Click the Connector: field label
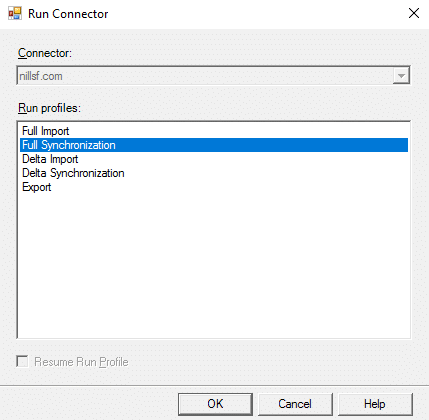The width and height of the screenshot is (429, 420). point(45,53)
